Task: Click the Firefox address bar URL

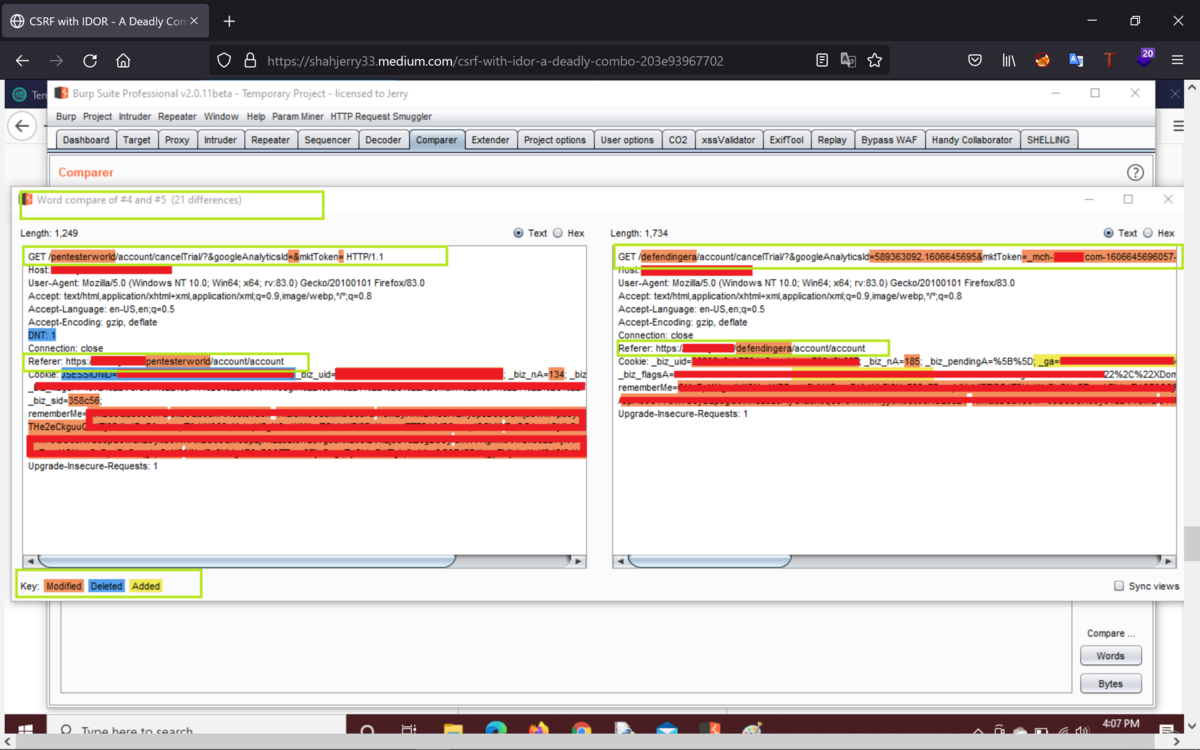Action: 495,61
